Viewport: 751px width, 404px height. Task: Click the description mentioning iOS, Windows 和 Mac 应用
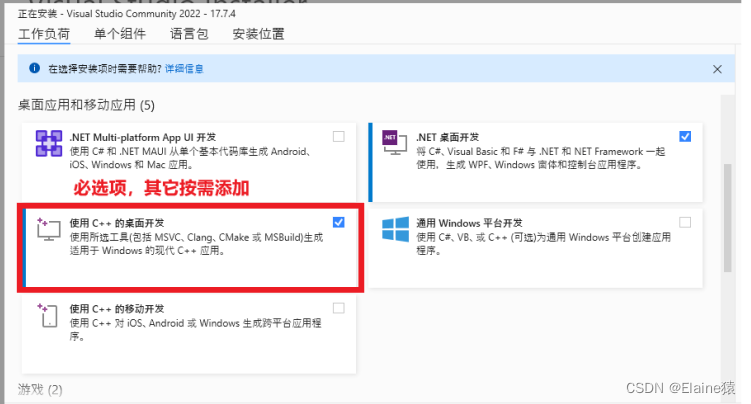(191, 158)
